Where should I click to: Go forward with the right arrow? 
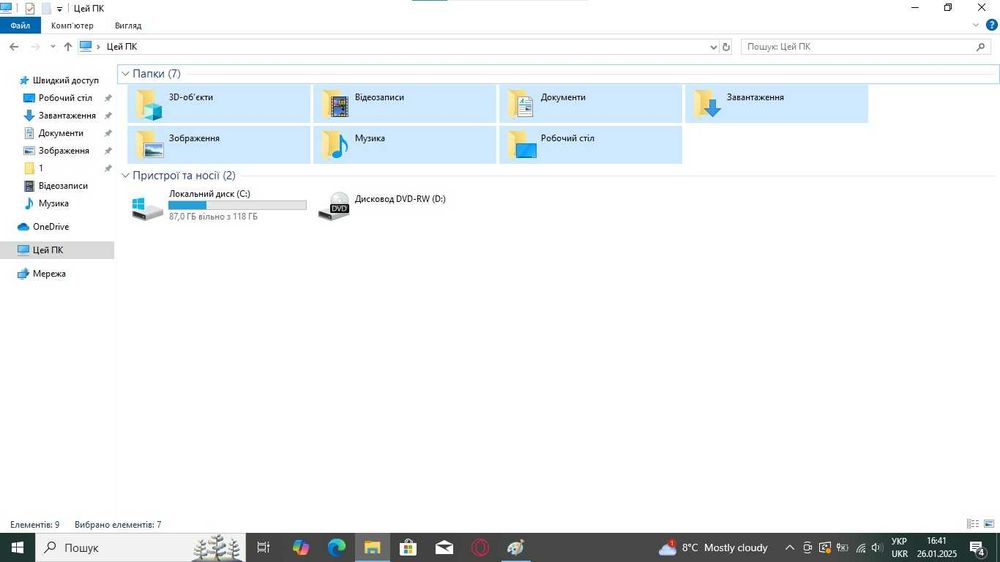coord(35,47)
